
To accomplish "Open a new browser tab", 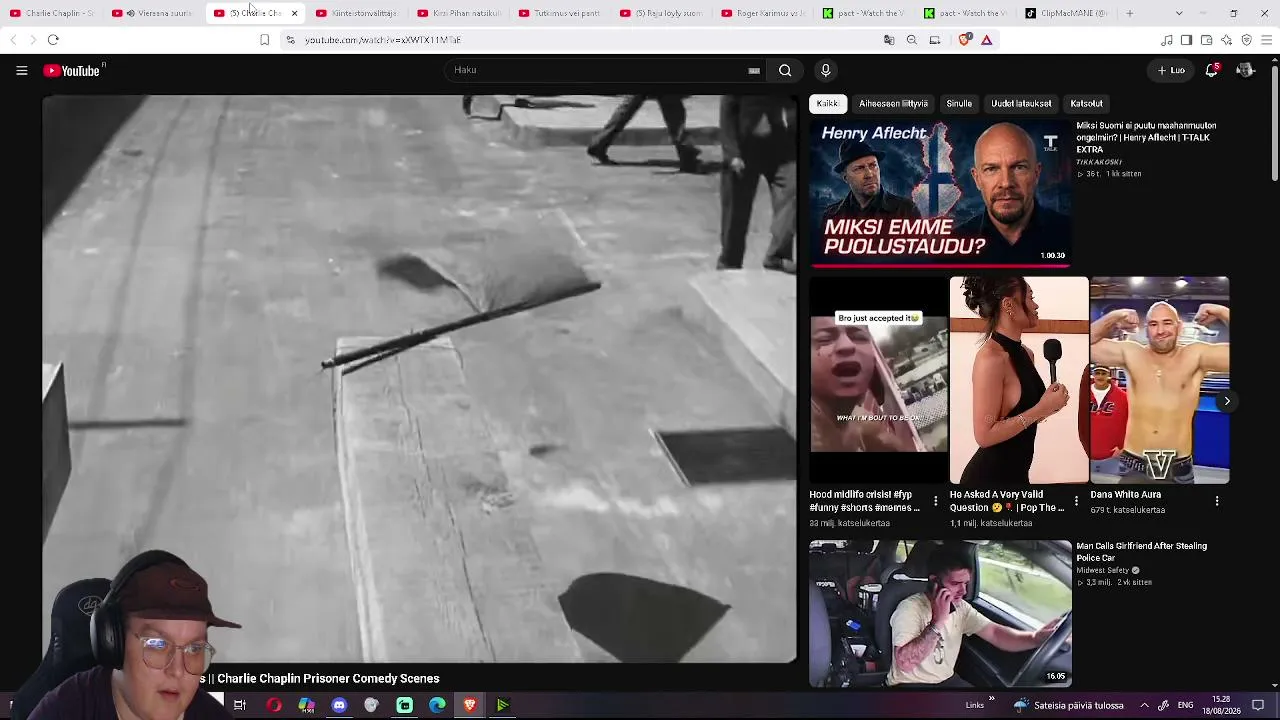I will (x=1130, y=13).
